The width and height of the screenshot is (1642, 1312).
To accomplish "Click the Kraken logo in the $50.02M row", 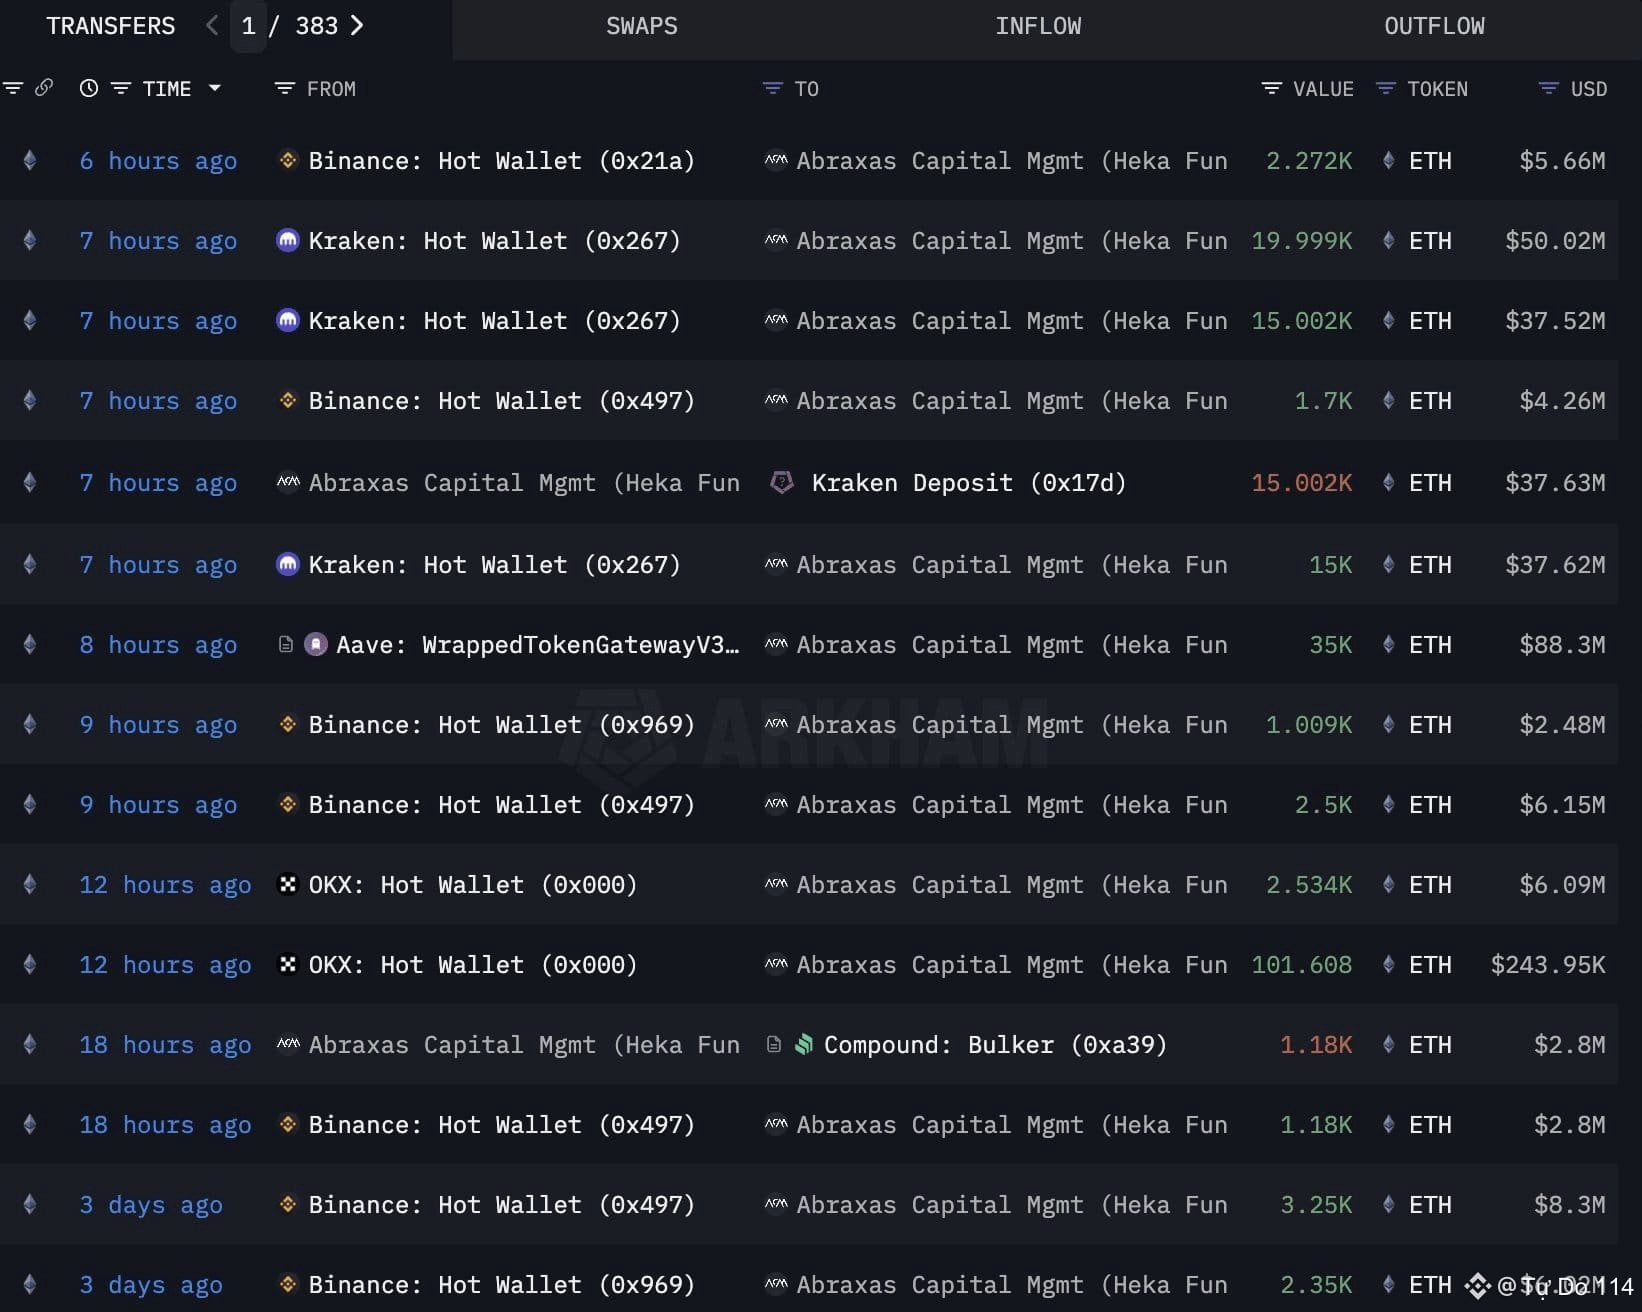I will tap(288, 240).
